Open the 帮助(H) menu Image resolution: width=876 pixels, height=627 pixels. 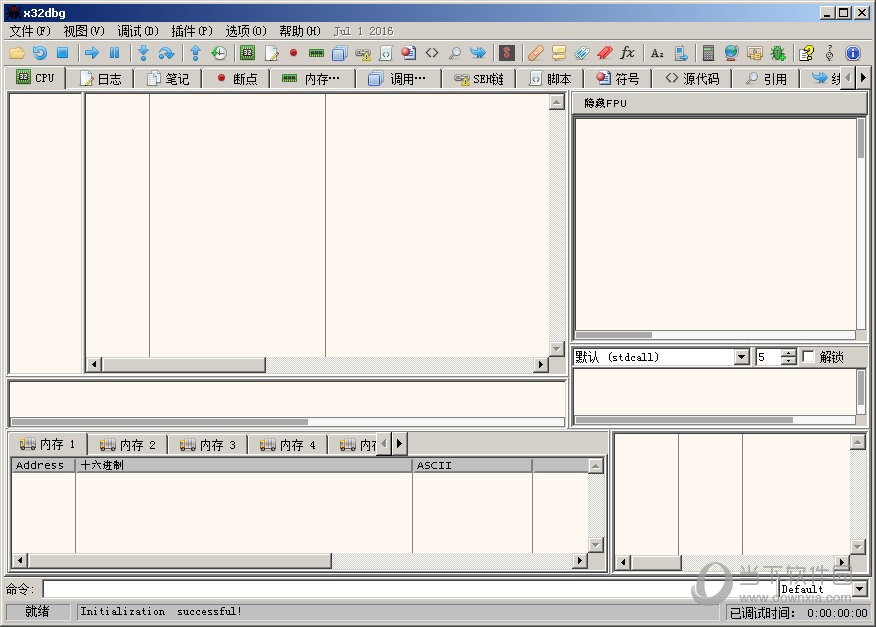click(x=300, y=31)
